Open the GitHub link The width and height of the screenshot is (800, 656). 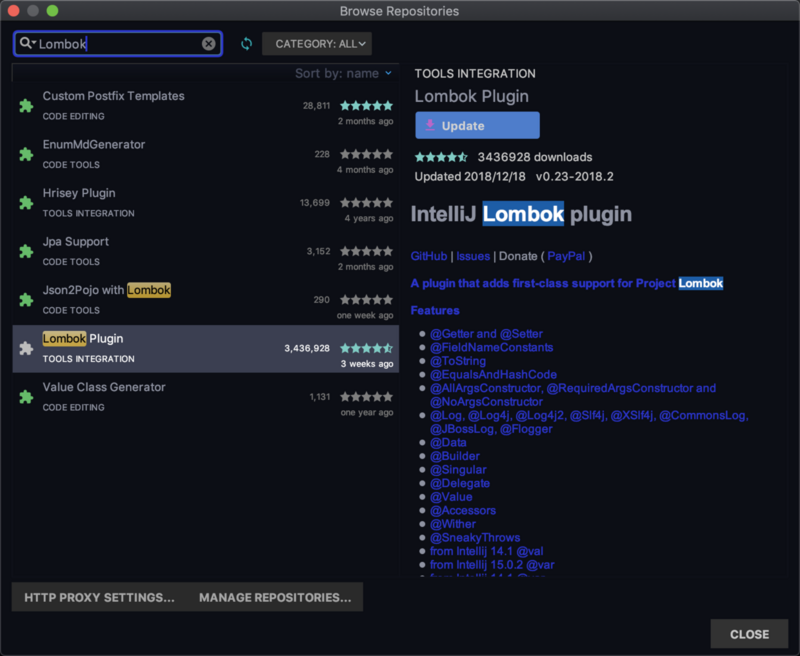tap(429, 256)
